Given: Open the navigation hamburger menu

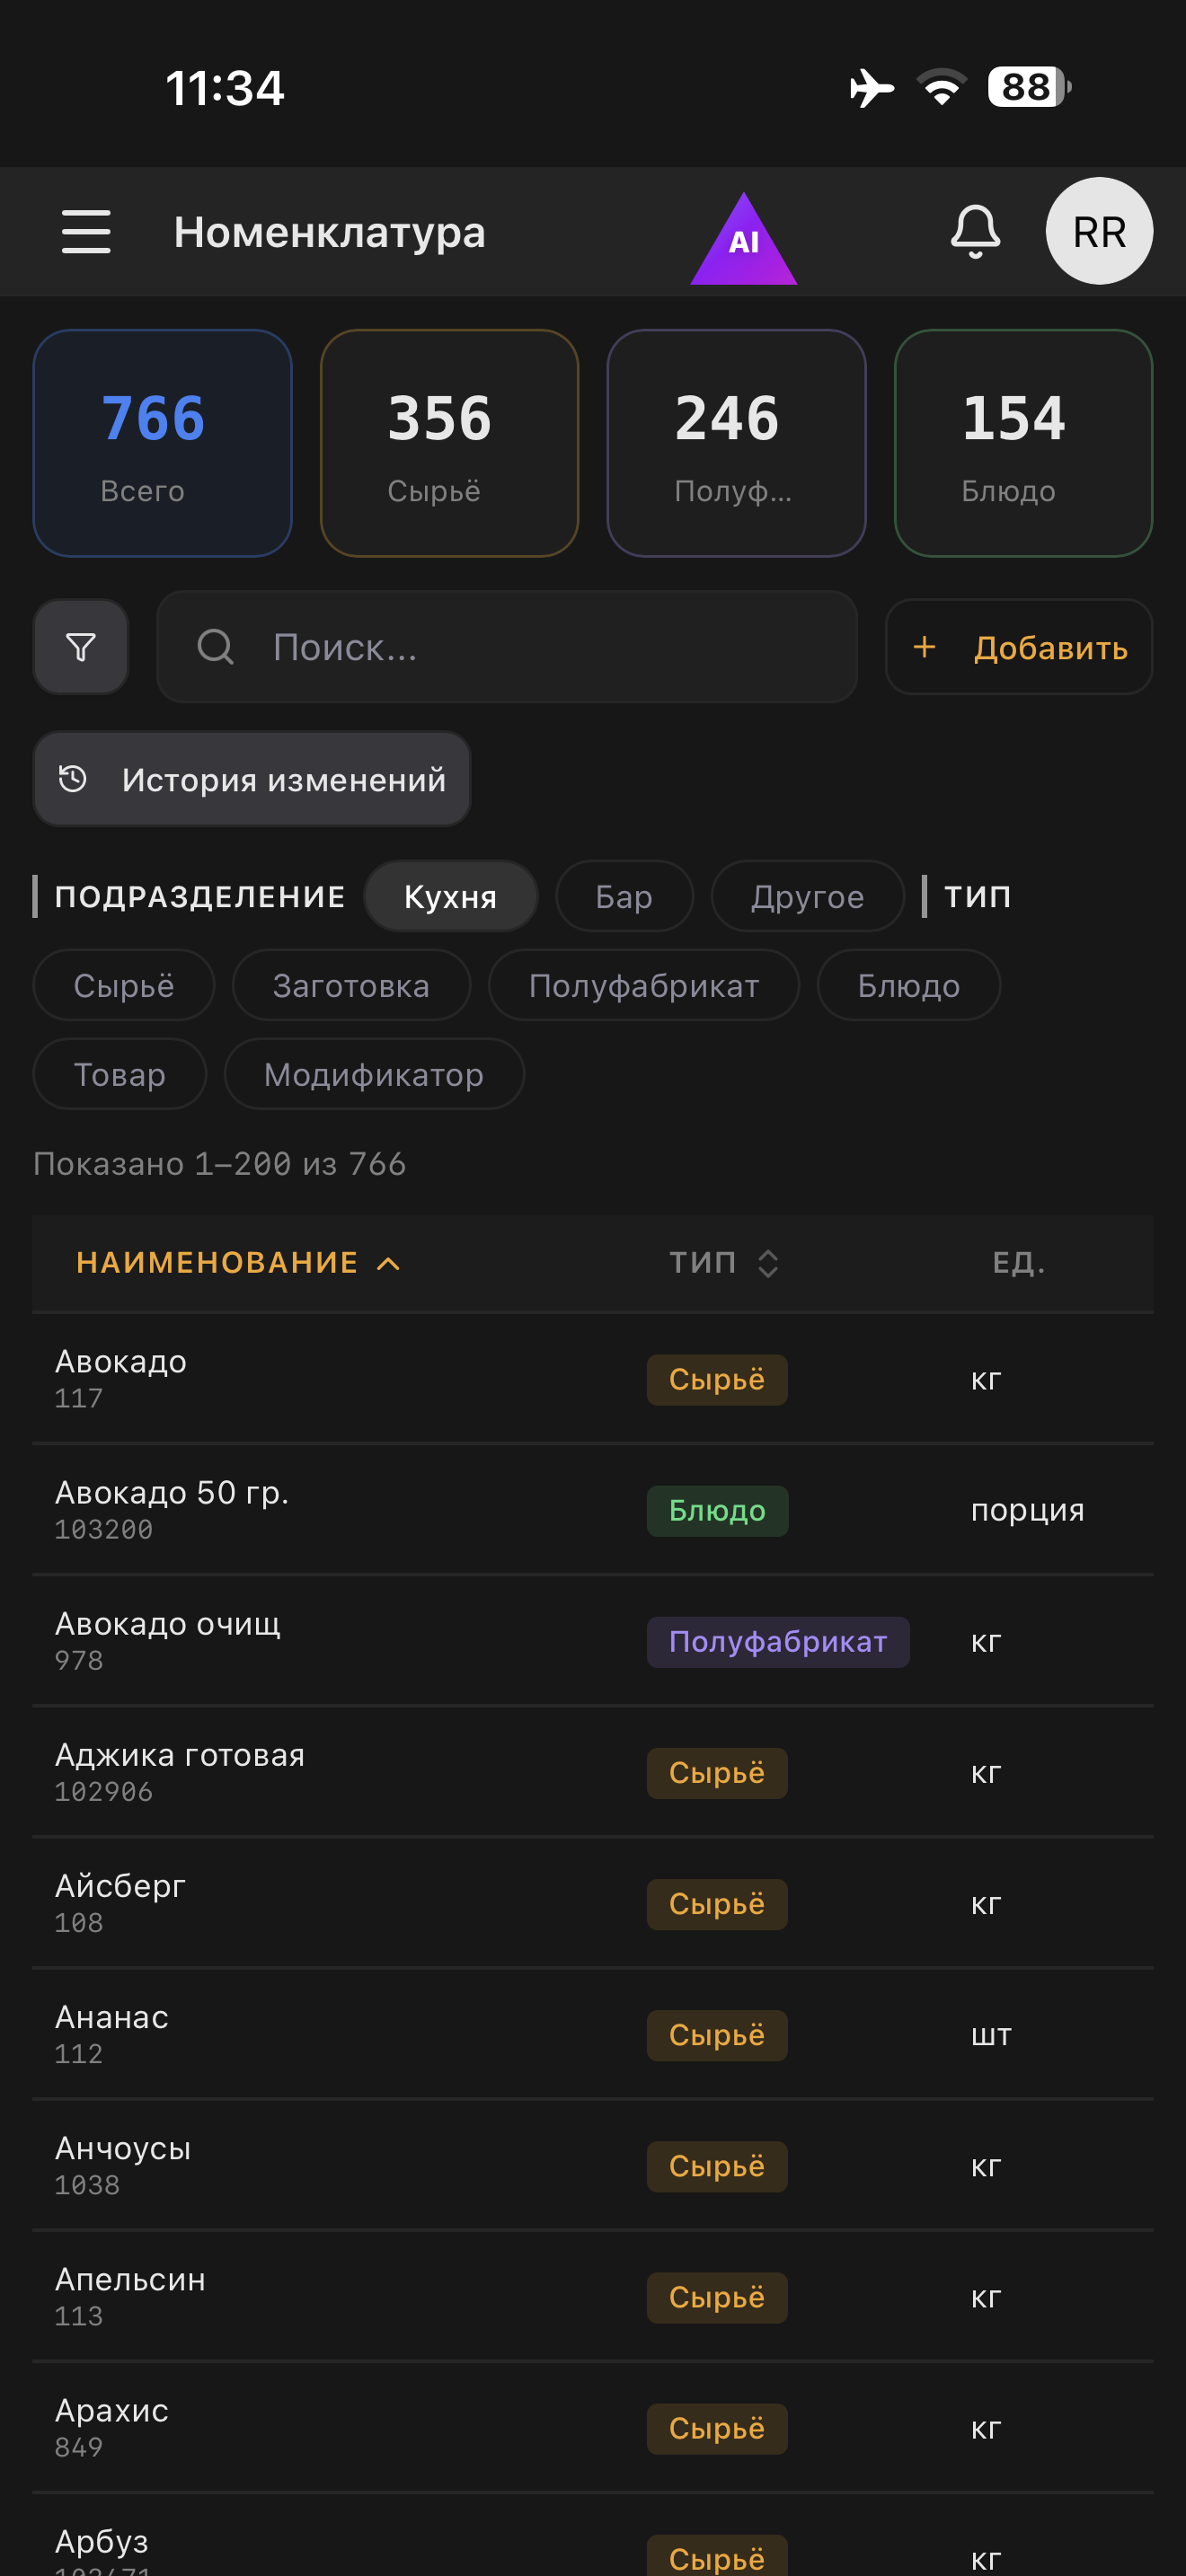Looking at the screenshot, I should tap(85, 232).
